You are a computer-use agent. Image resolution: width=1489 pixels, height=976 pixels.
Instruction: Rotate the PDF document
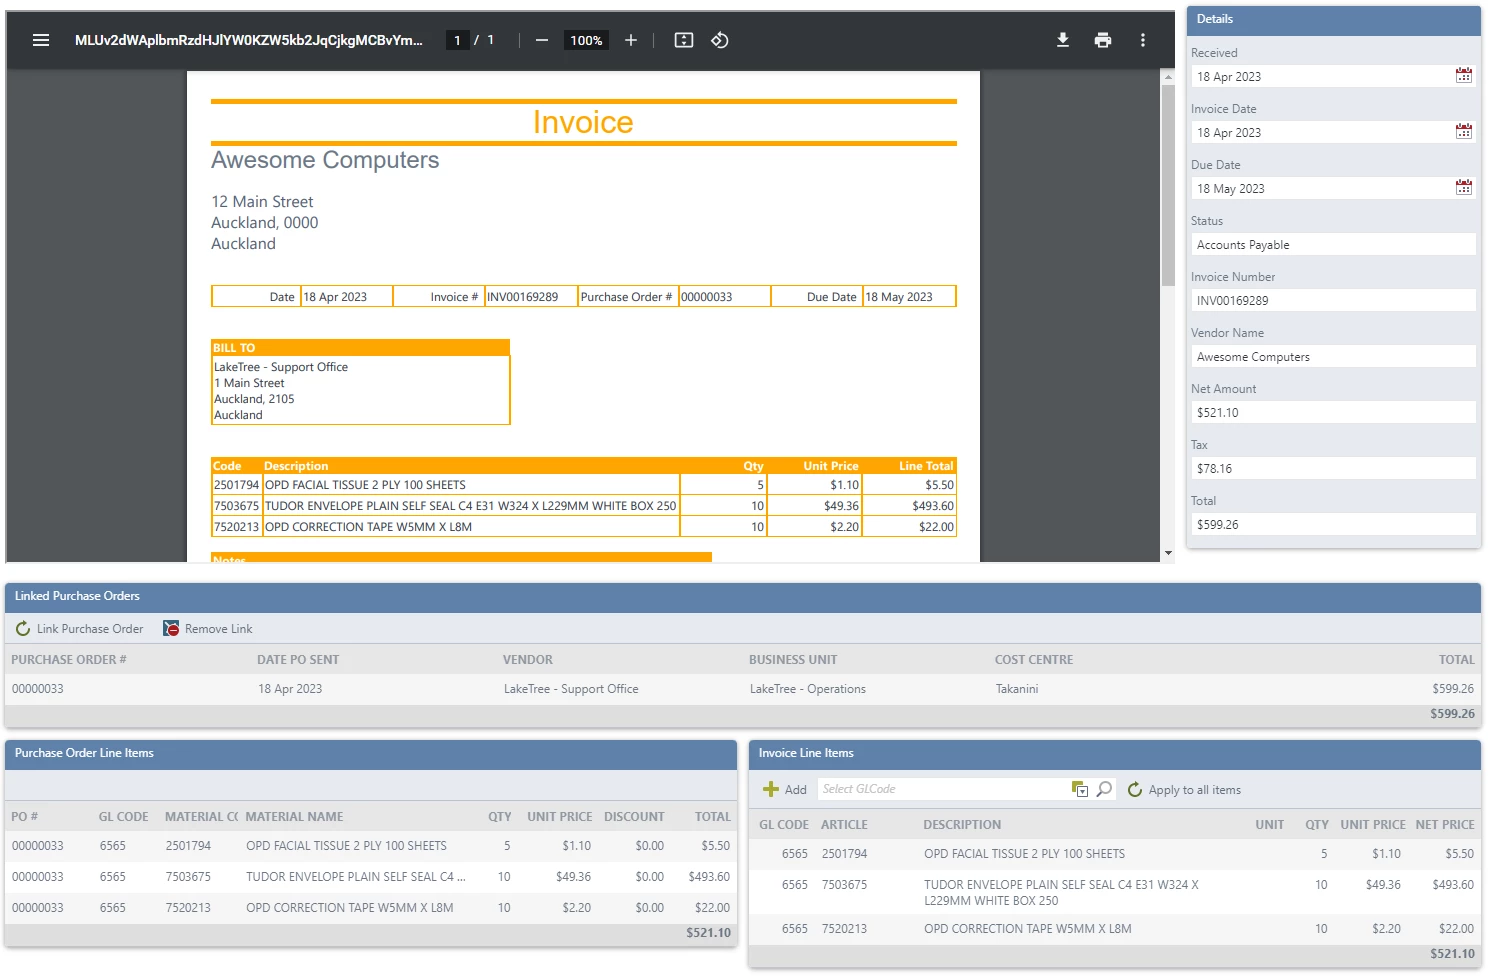point(720,40)
